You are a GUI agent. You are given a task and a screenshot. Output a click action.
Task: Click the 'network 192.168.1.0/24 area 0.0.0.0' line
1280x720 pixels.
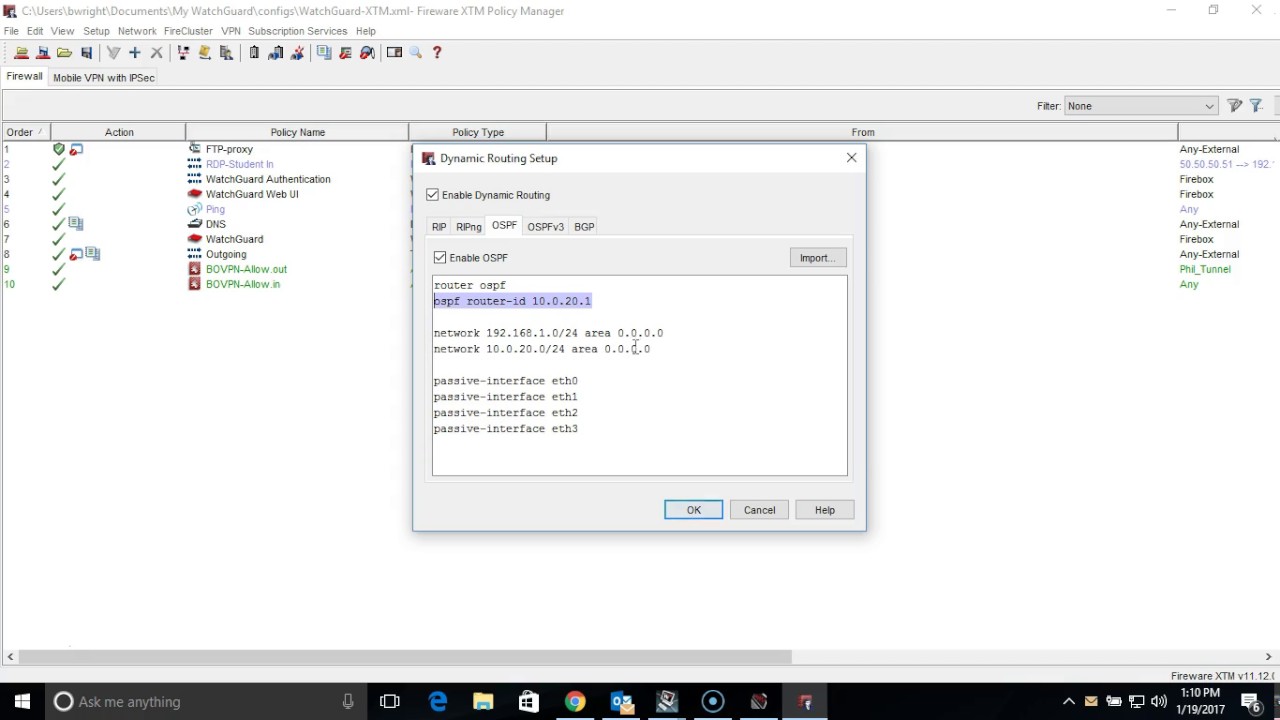[x=548, y=333]
